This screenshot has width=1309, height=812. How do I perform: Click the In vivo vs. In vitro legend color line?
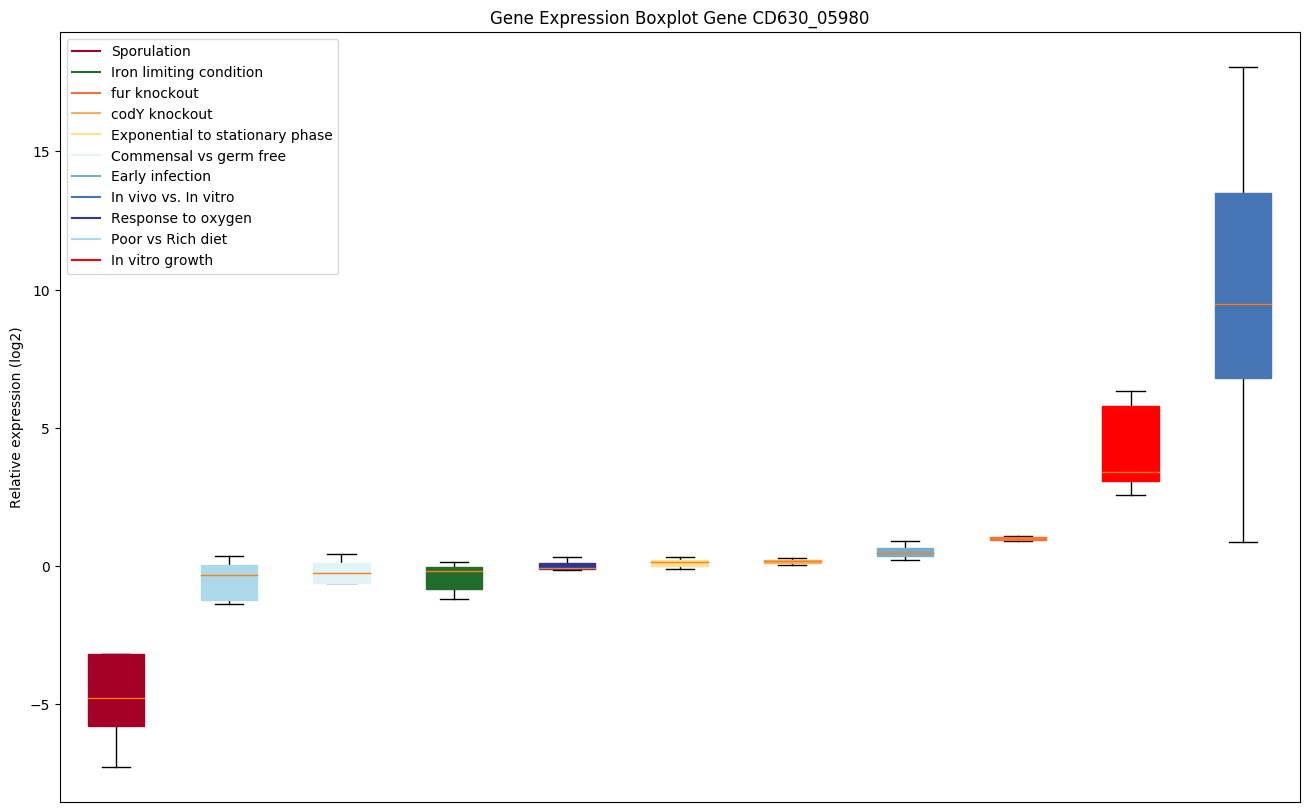(87, 198)
